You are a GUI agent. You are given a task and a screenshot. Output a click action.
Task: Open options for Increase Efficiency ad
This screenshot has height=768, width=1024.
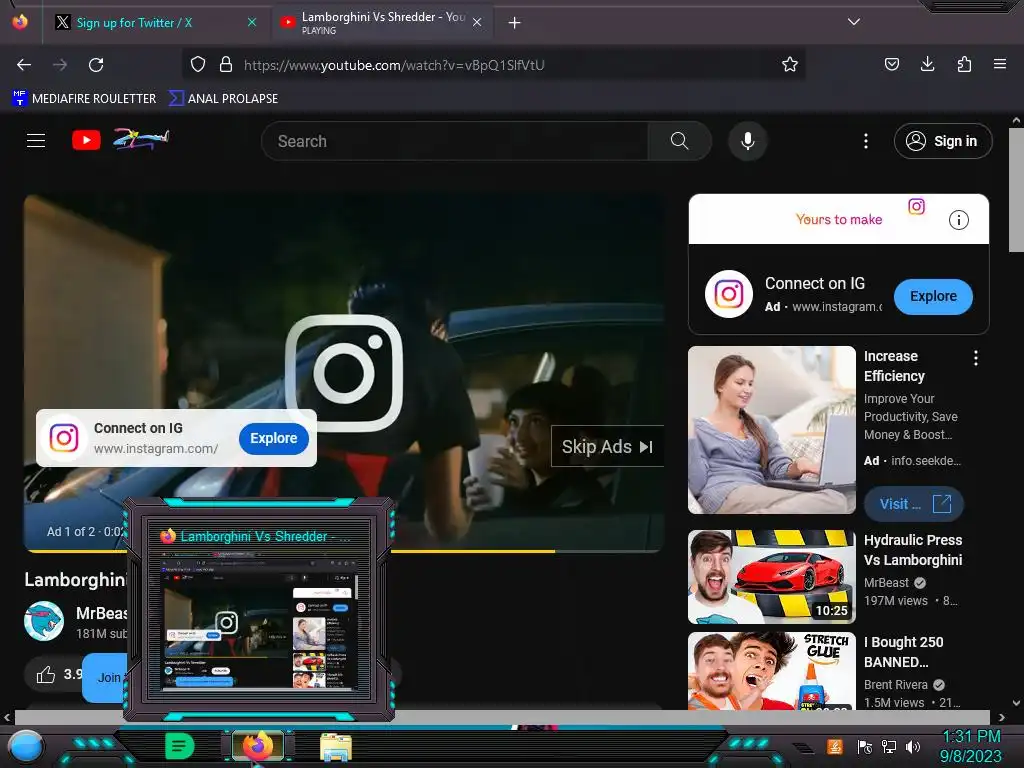(976, 358)
